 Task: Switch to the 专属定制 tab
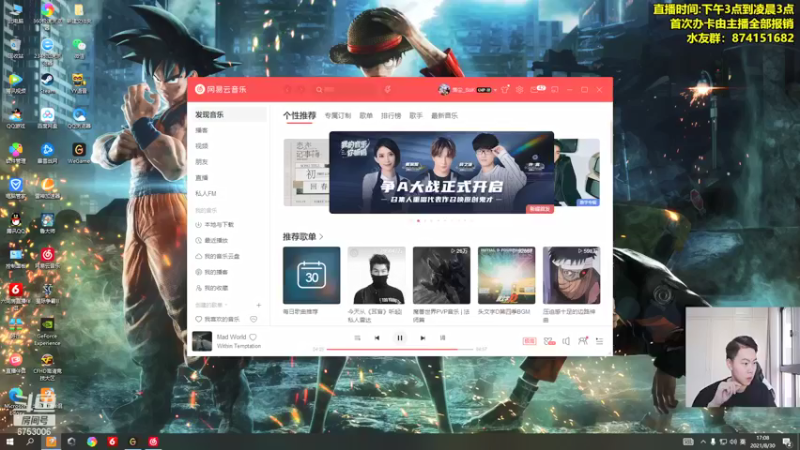(338, 116)
